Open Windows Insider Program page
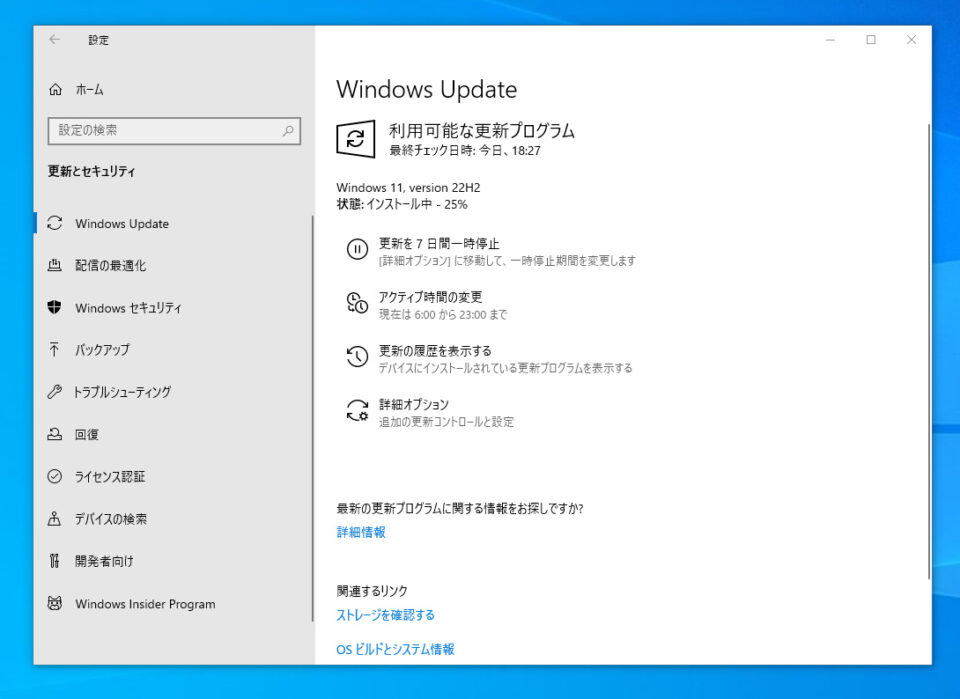The height and width of the screenshot is (699, 960). tap(173, 604)
